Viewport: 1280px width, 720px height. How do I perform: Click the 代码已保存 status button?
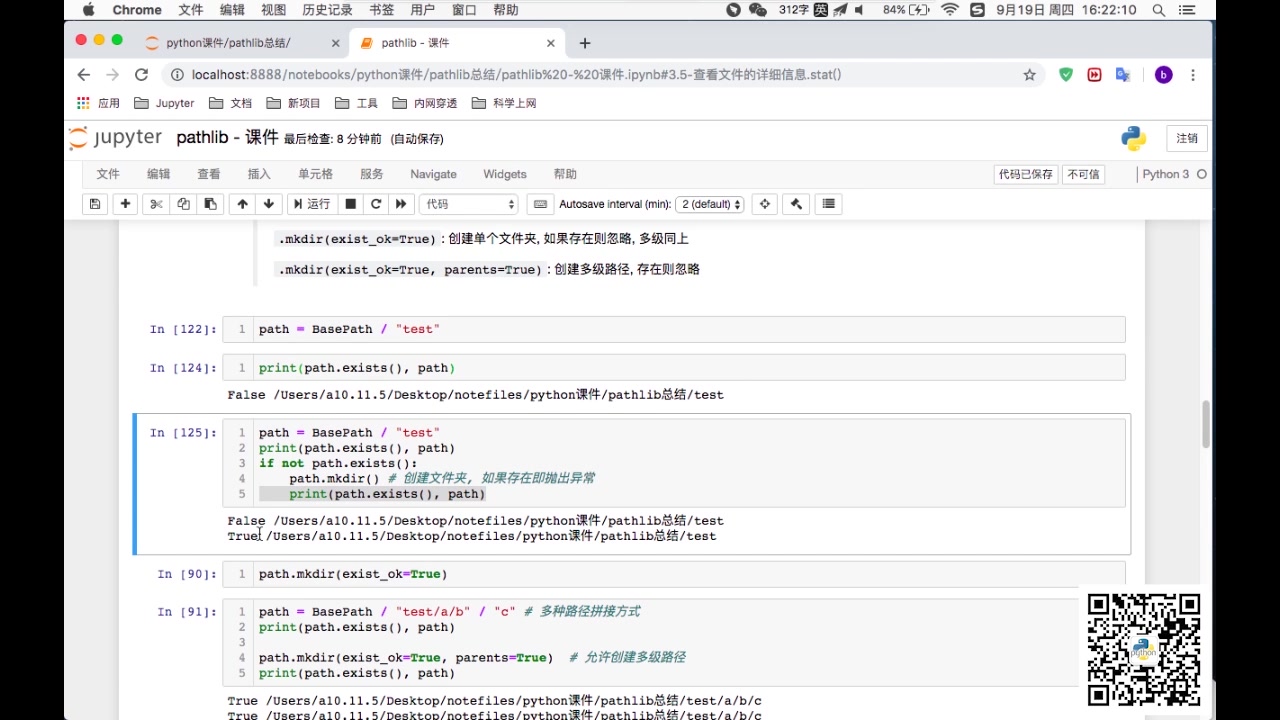coord(1026,174)
